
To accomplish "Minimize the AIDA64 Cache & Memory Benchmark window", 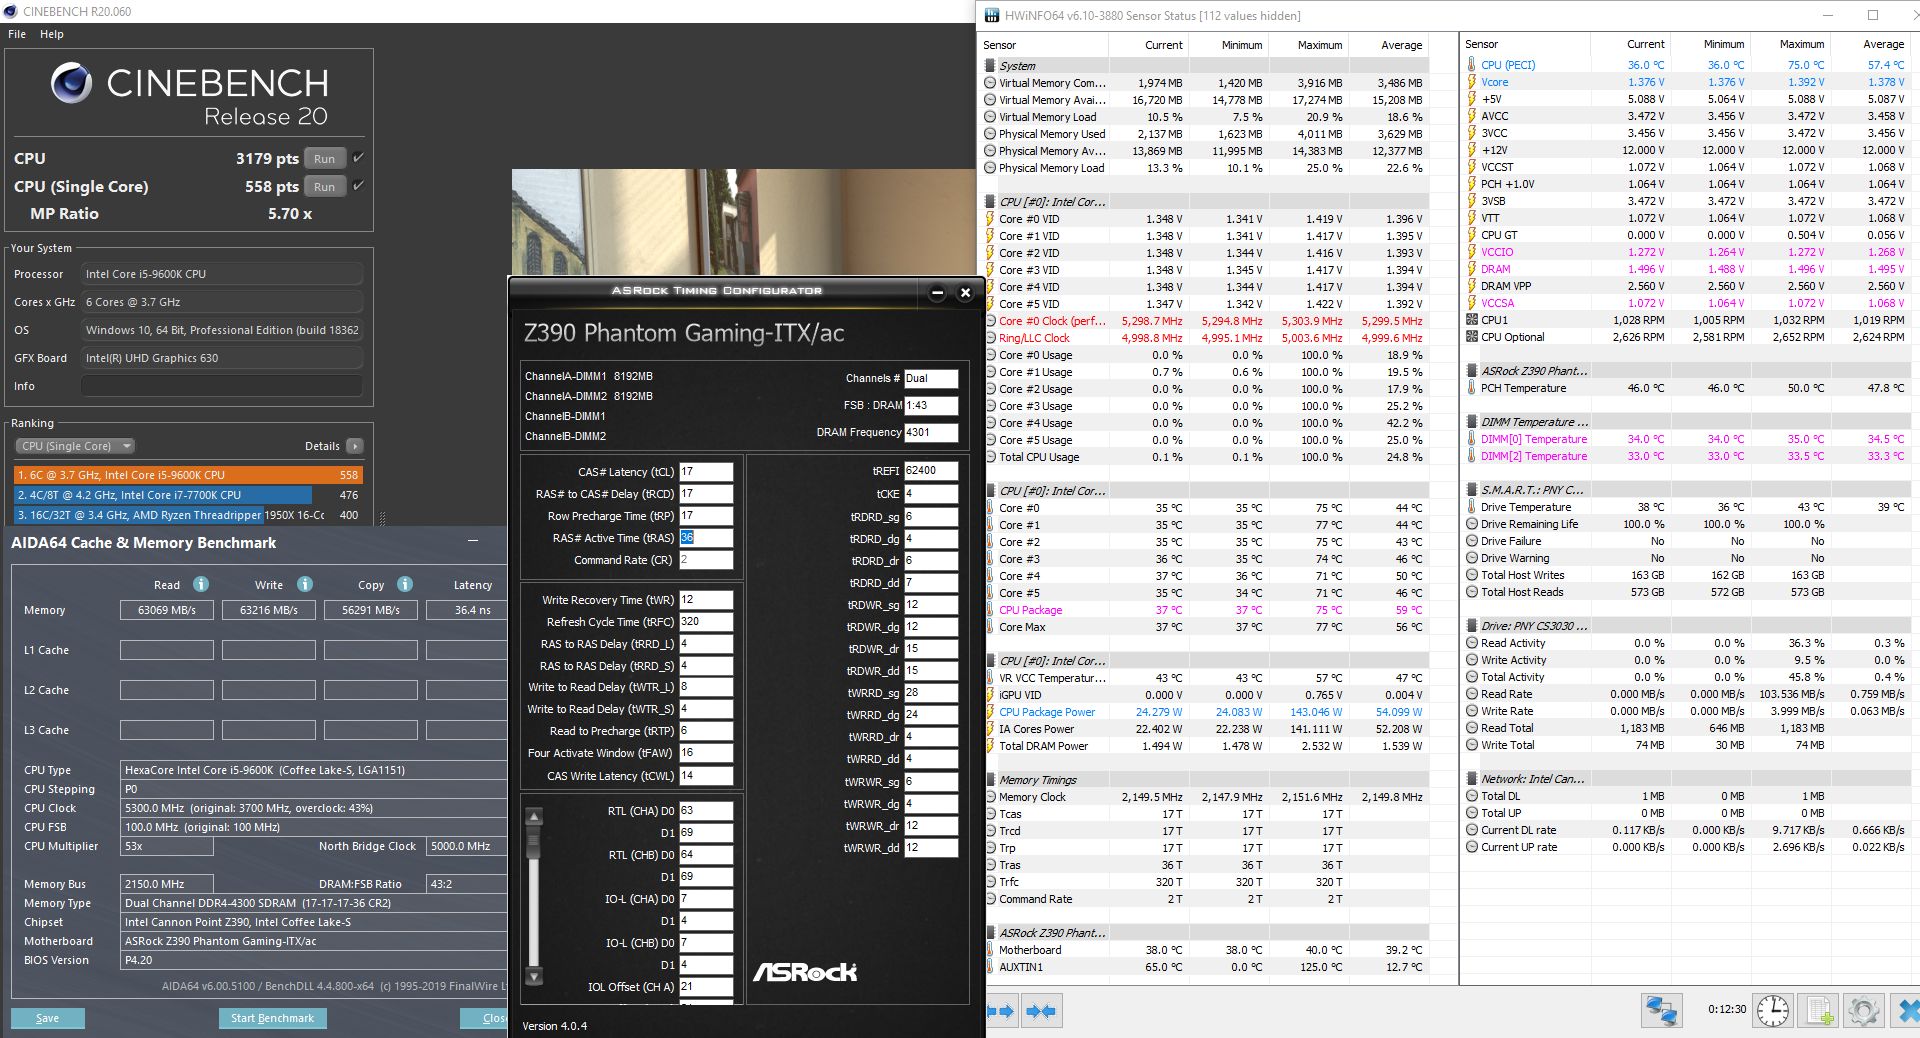I will [x=473, y=541].
